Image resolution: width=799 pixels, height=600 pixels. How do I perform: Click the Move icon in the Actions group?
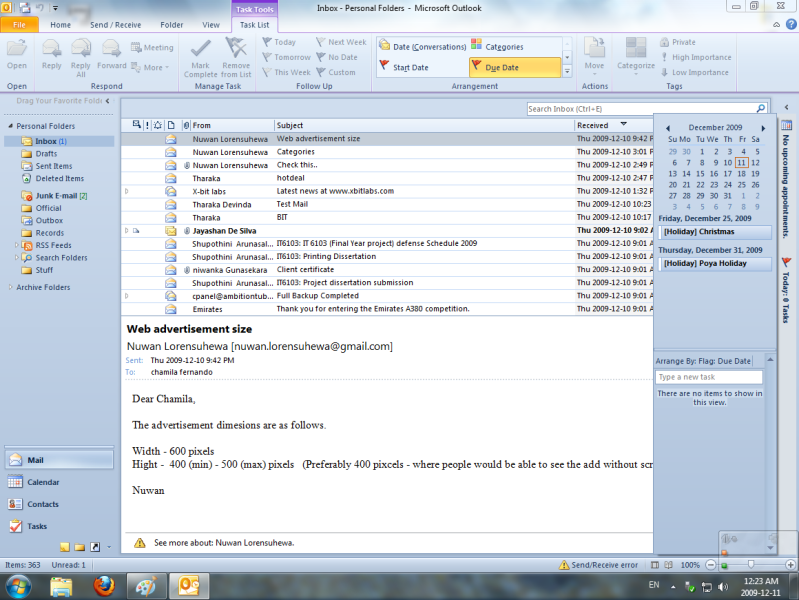coord(594,48)
